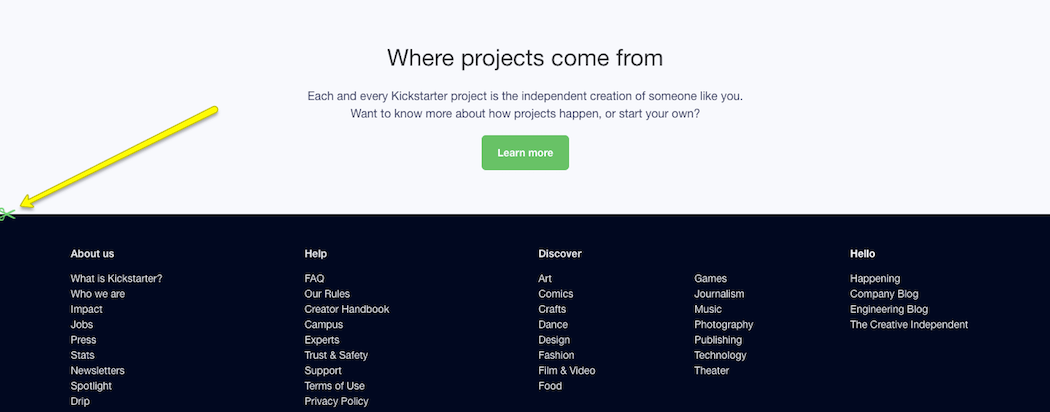Open the Theater category
The width and height of the screenshot is (1050, 412).
(712, 371)
